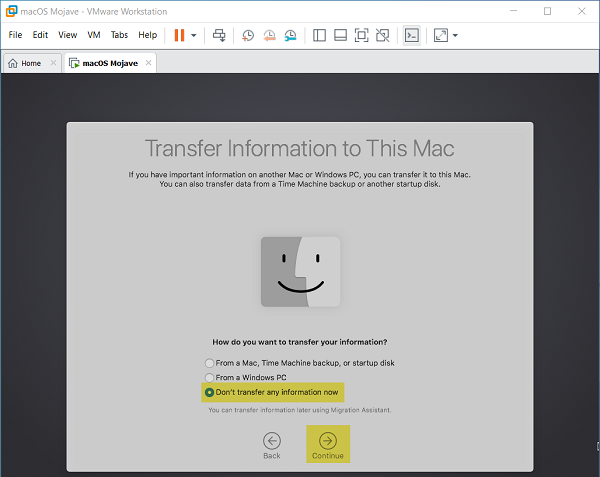Choose Don't transfer any information now
Image resolution: width=600 pixels, height=477 pixels.
click(272, 392)
